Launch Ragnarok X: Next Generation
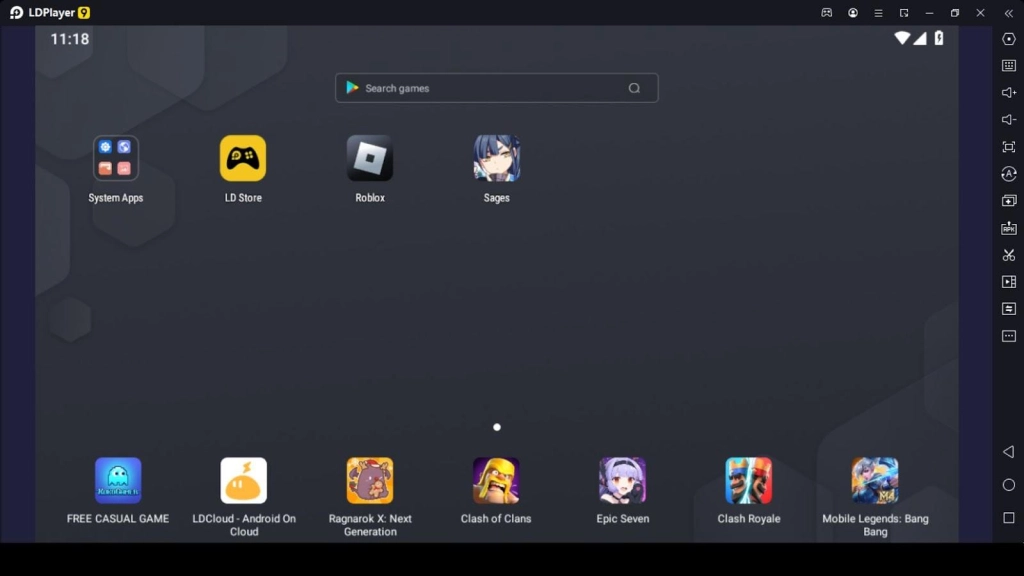This screenshot has height=576, width=1024. click(x=370, y=481)
